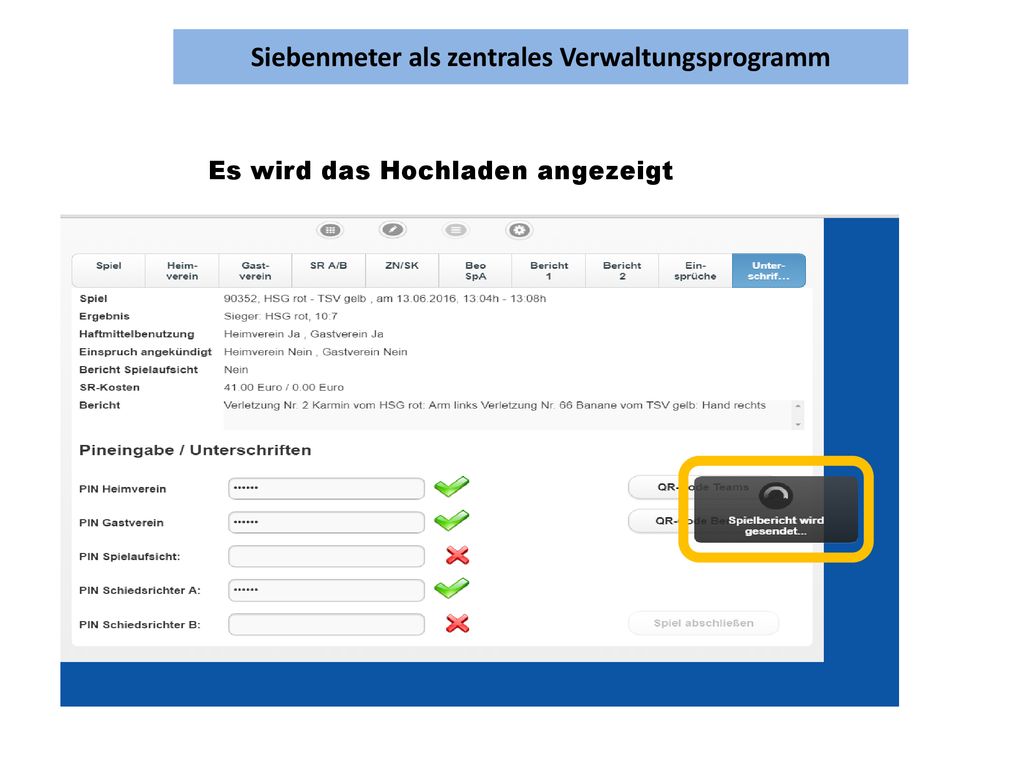Open the Bericht 2 tab
Screen dimensions: 1024x768
pyautogui.click(x=622, y=270)
